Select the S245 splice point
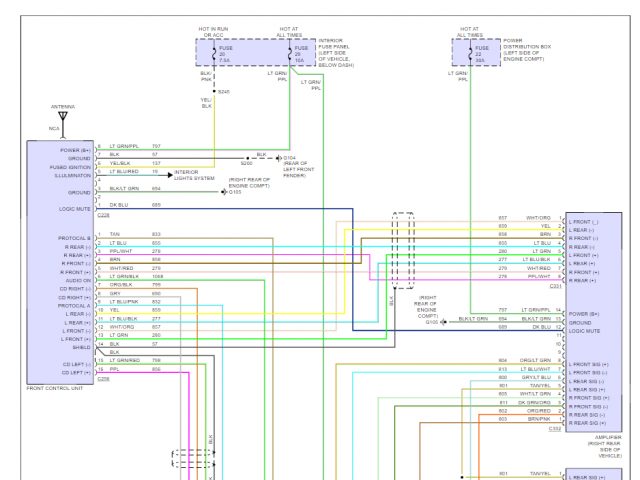Image resolution: width=640 pixels, height=480 pixels. click(x=212, y=91)
